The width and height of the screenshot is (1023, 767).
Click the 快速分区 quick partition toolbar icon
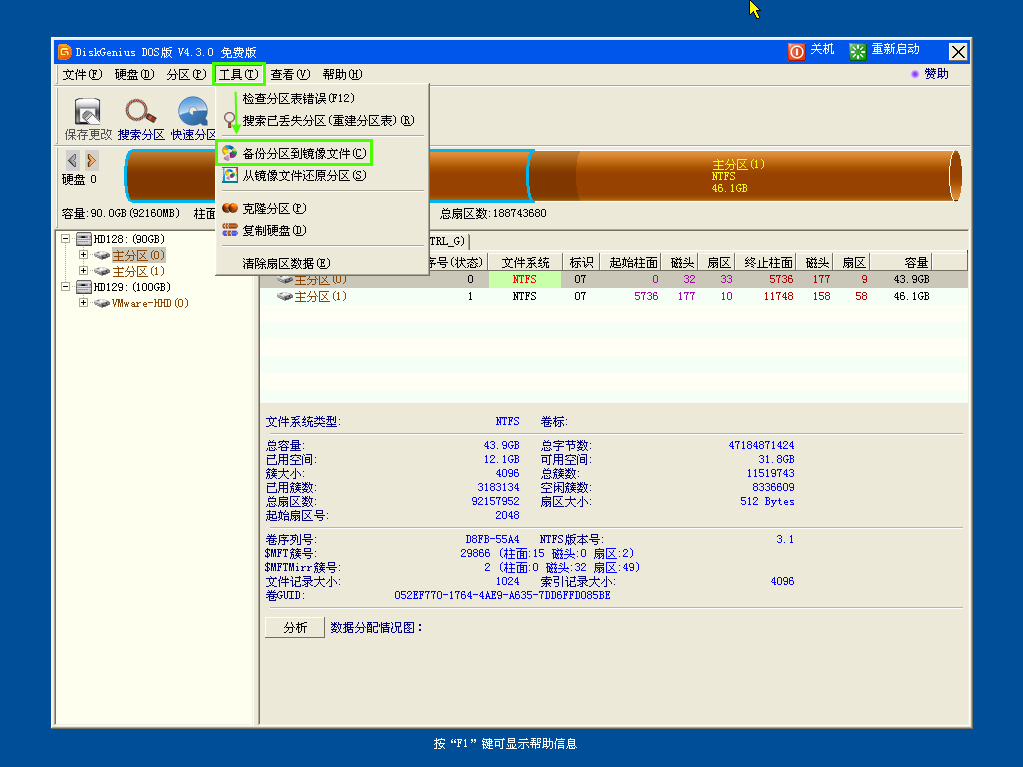(x=193, y=112)
